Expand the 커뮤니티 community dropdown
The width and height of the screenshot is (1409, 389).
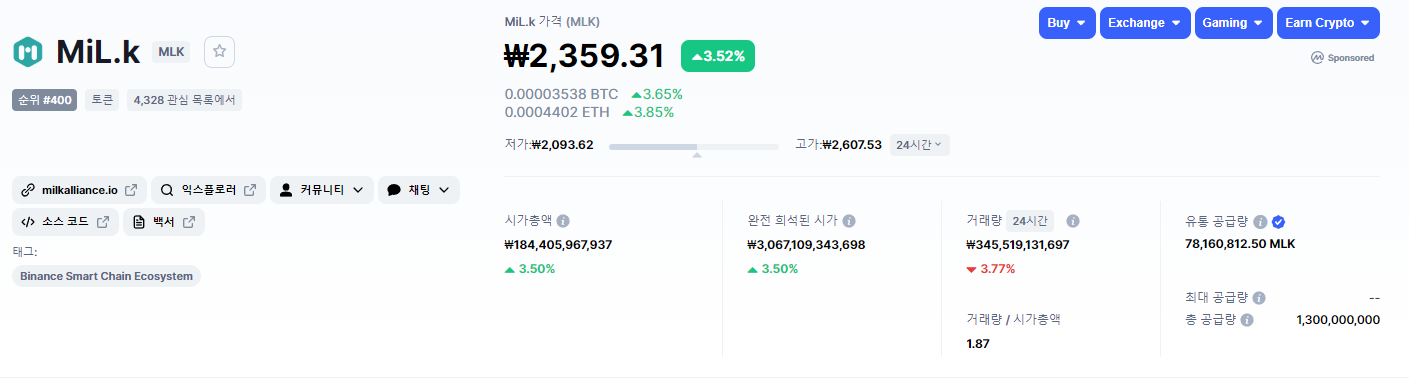322,190
